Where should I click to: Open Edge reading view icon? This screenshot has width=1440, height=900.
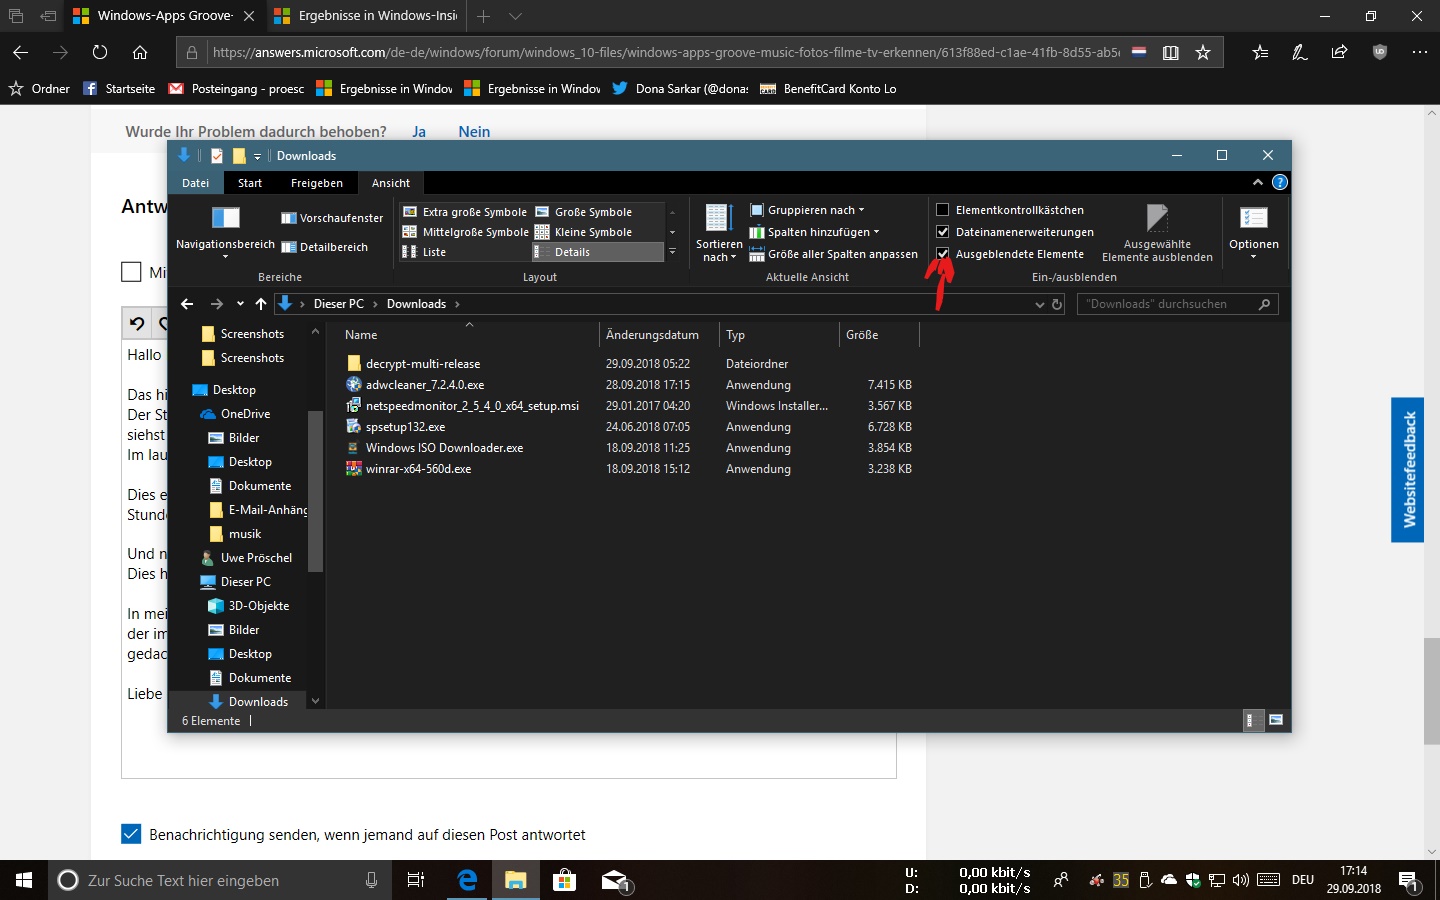[x=1171, y=52]
